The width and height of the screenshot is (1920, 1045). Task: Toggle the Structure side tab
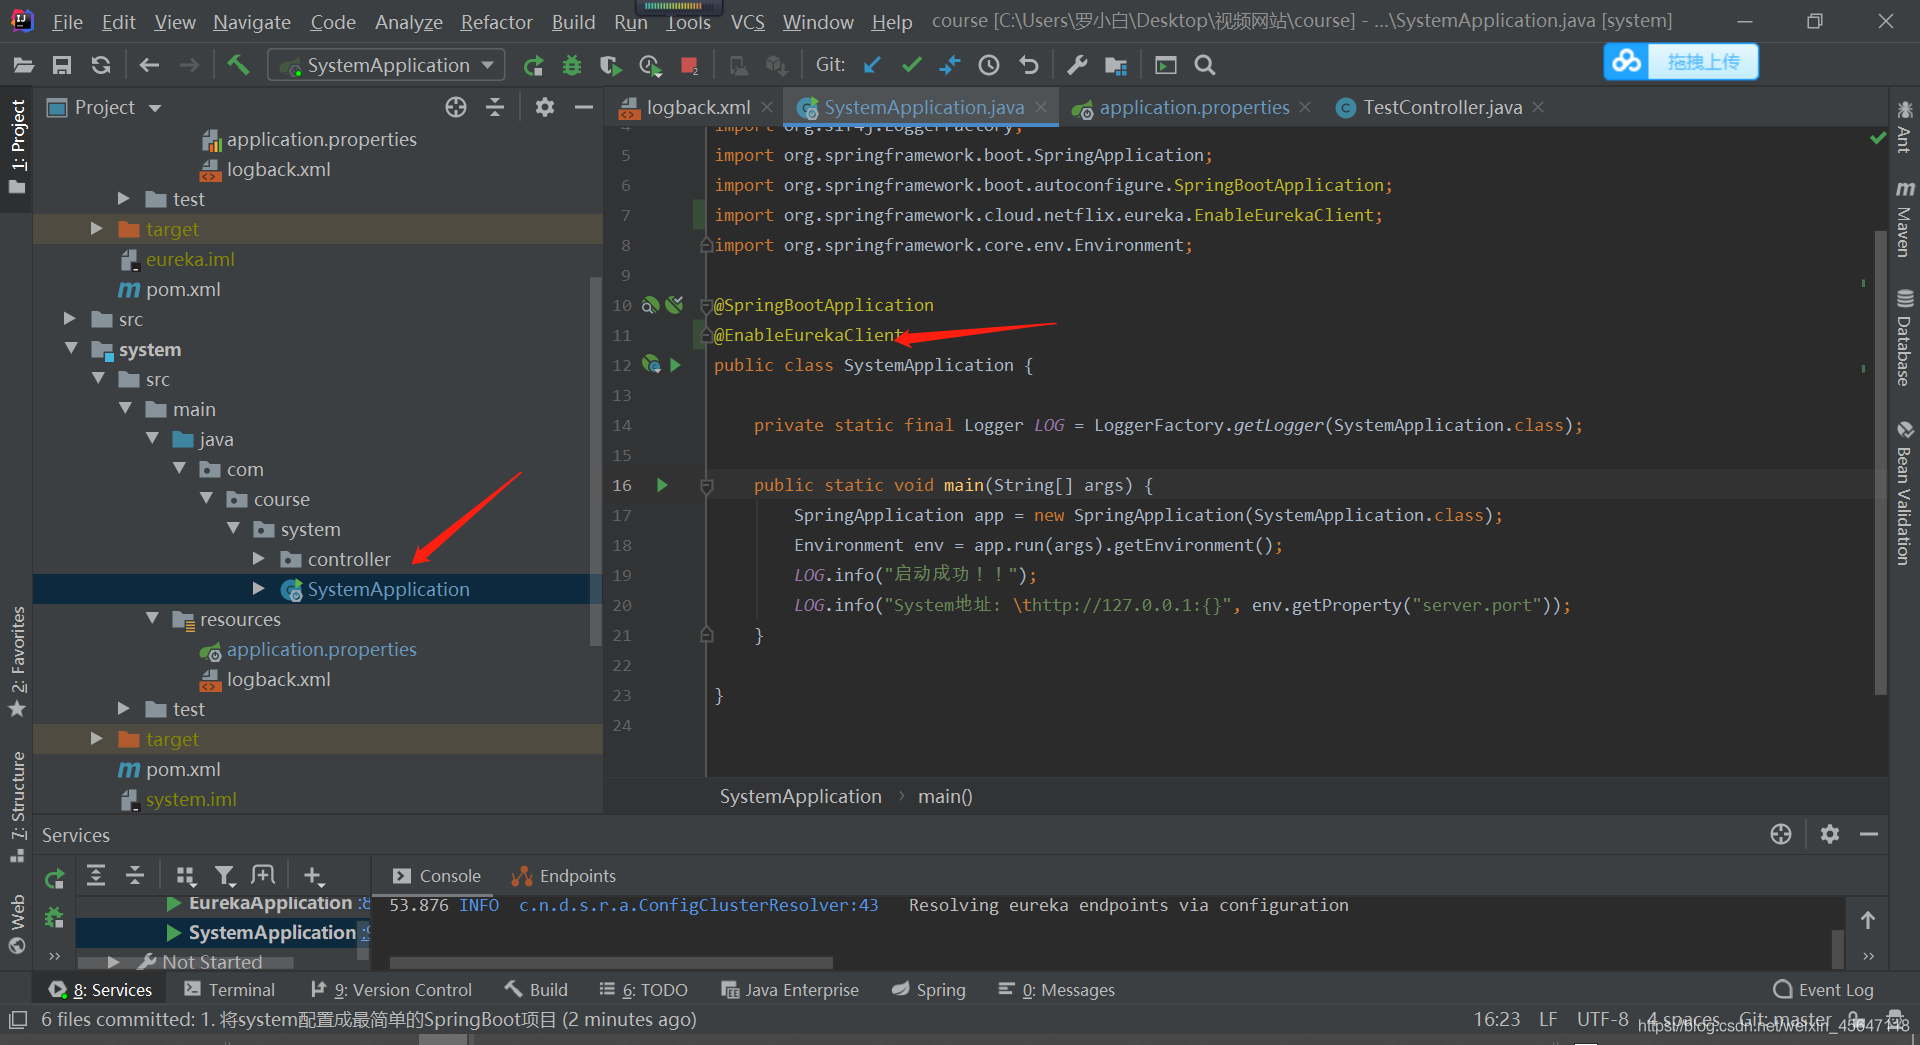click(17, 807)
